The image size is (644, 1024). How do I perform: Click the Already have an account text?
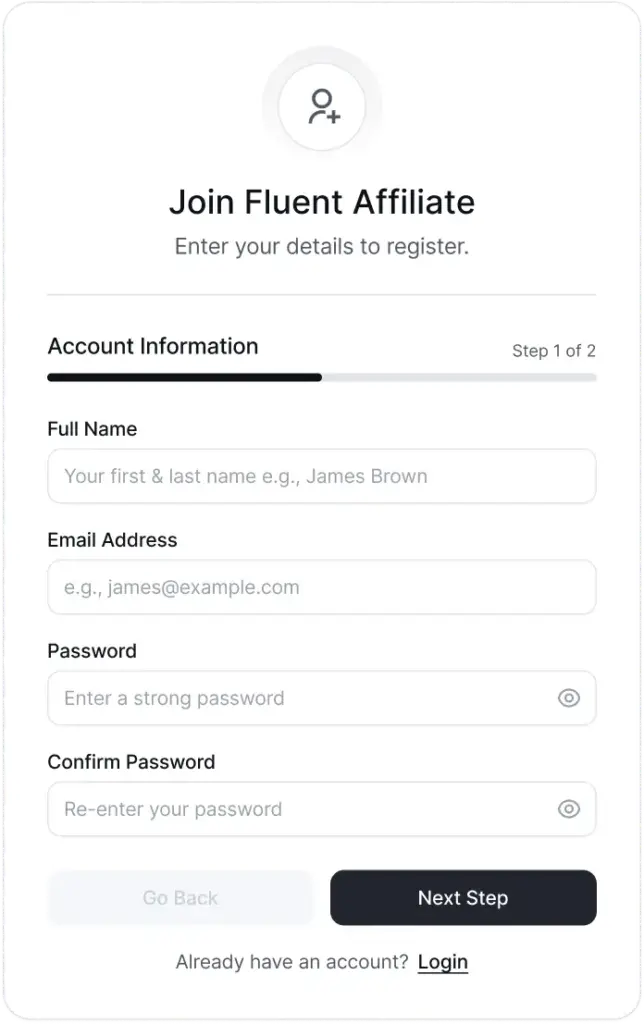click(x=293, y=961)
